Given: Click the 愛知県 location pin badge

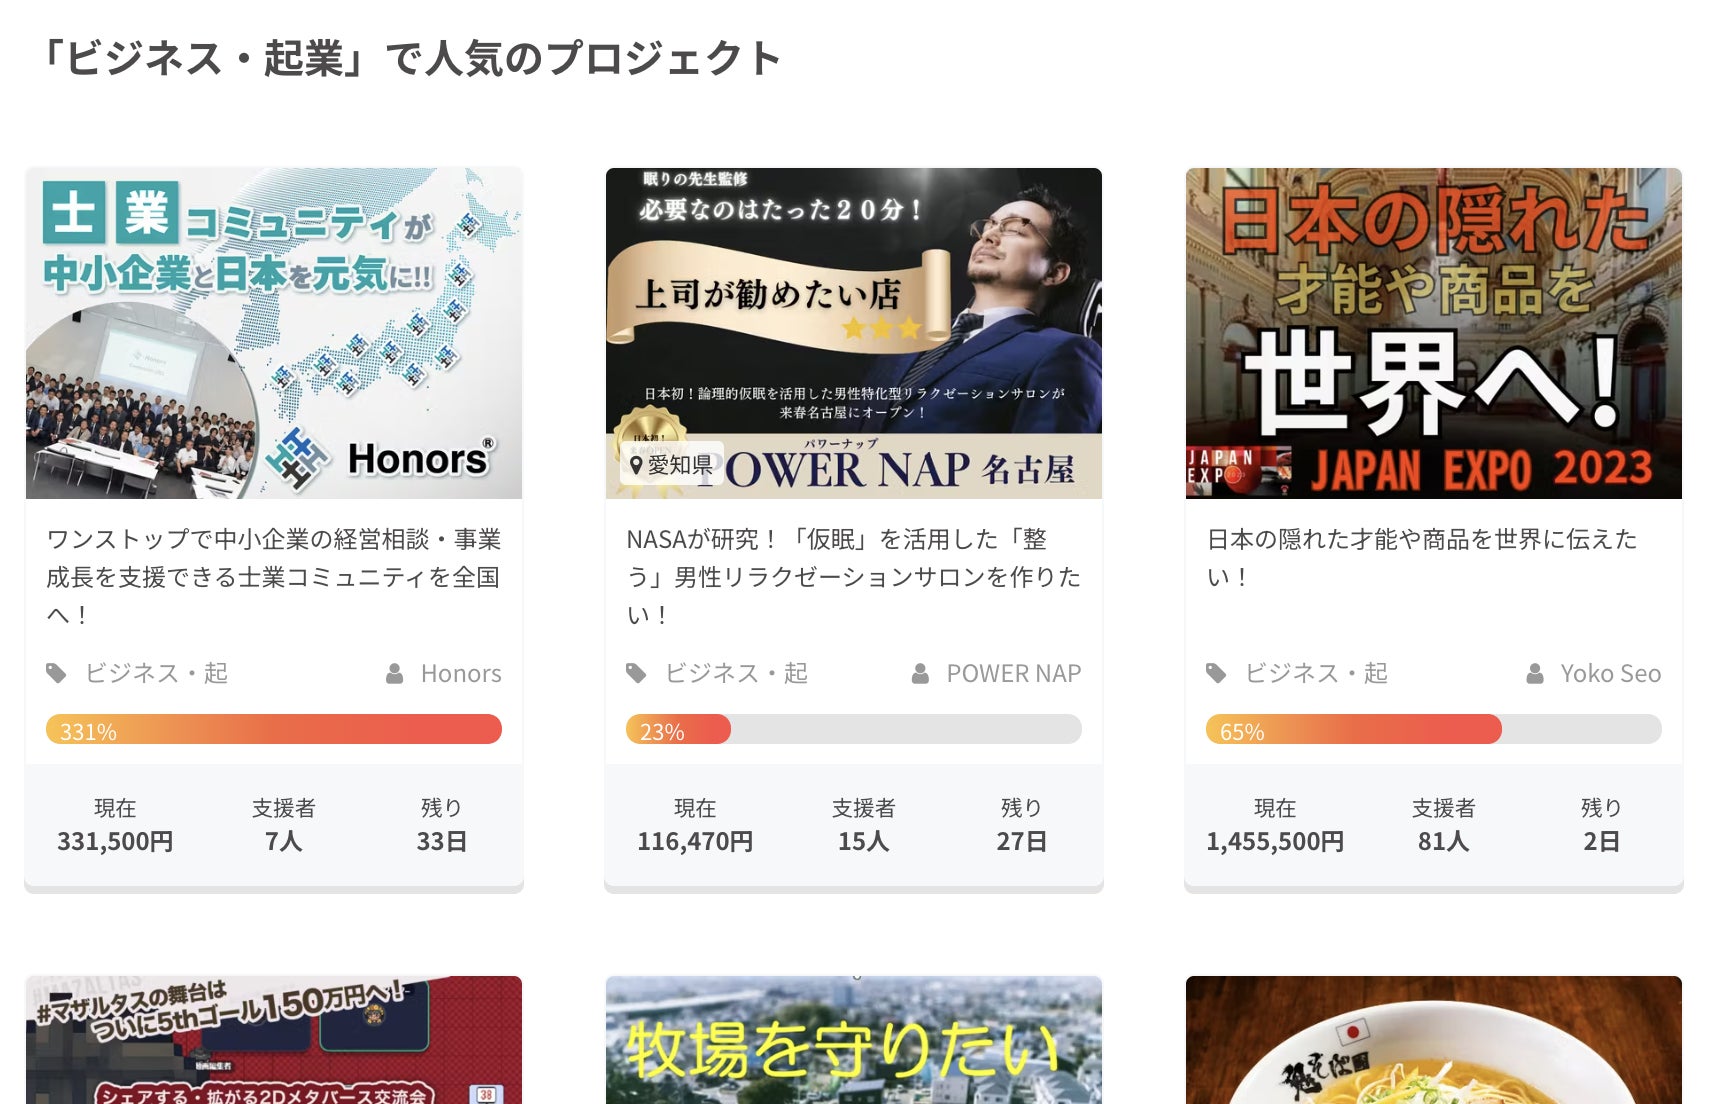Looking at the screenshot, I should (671, 464).
